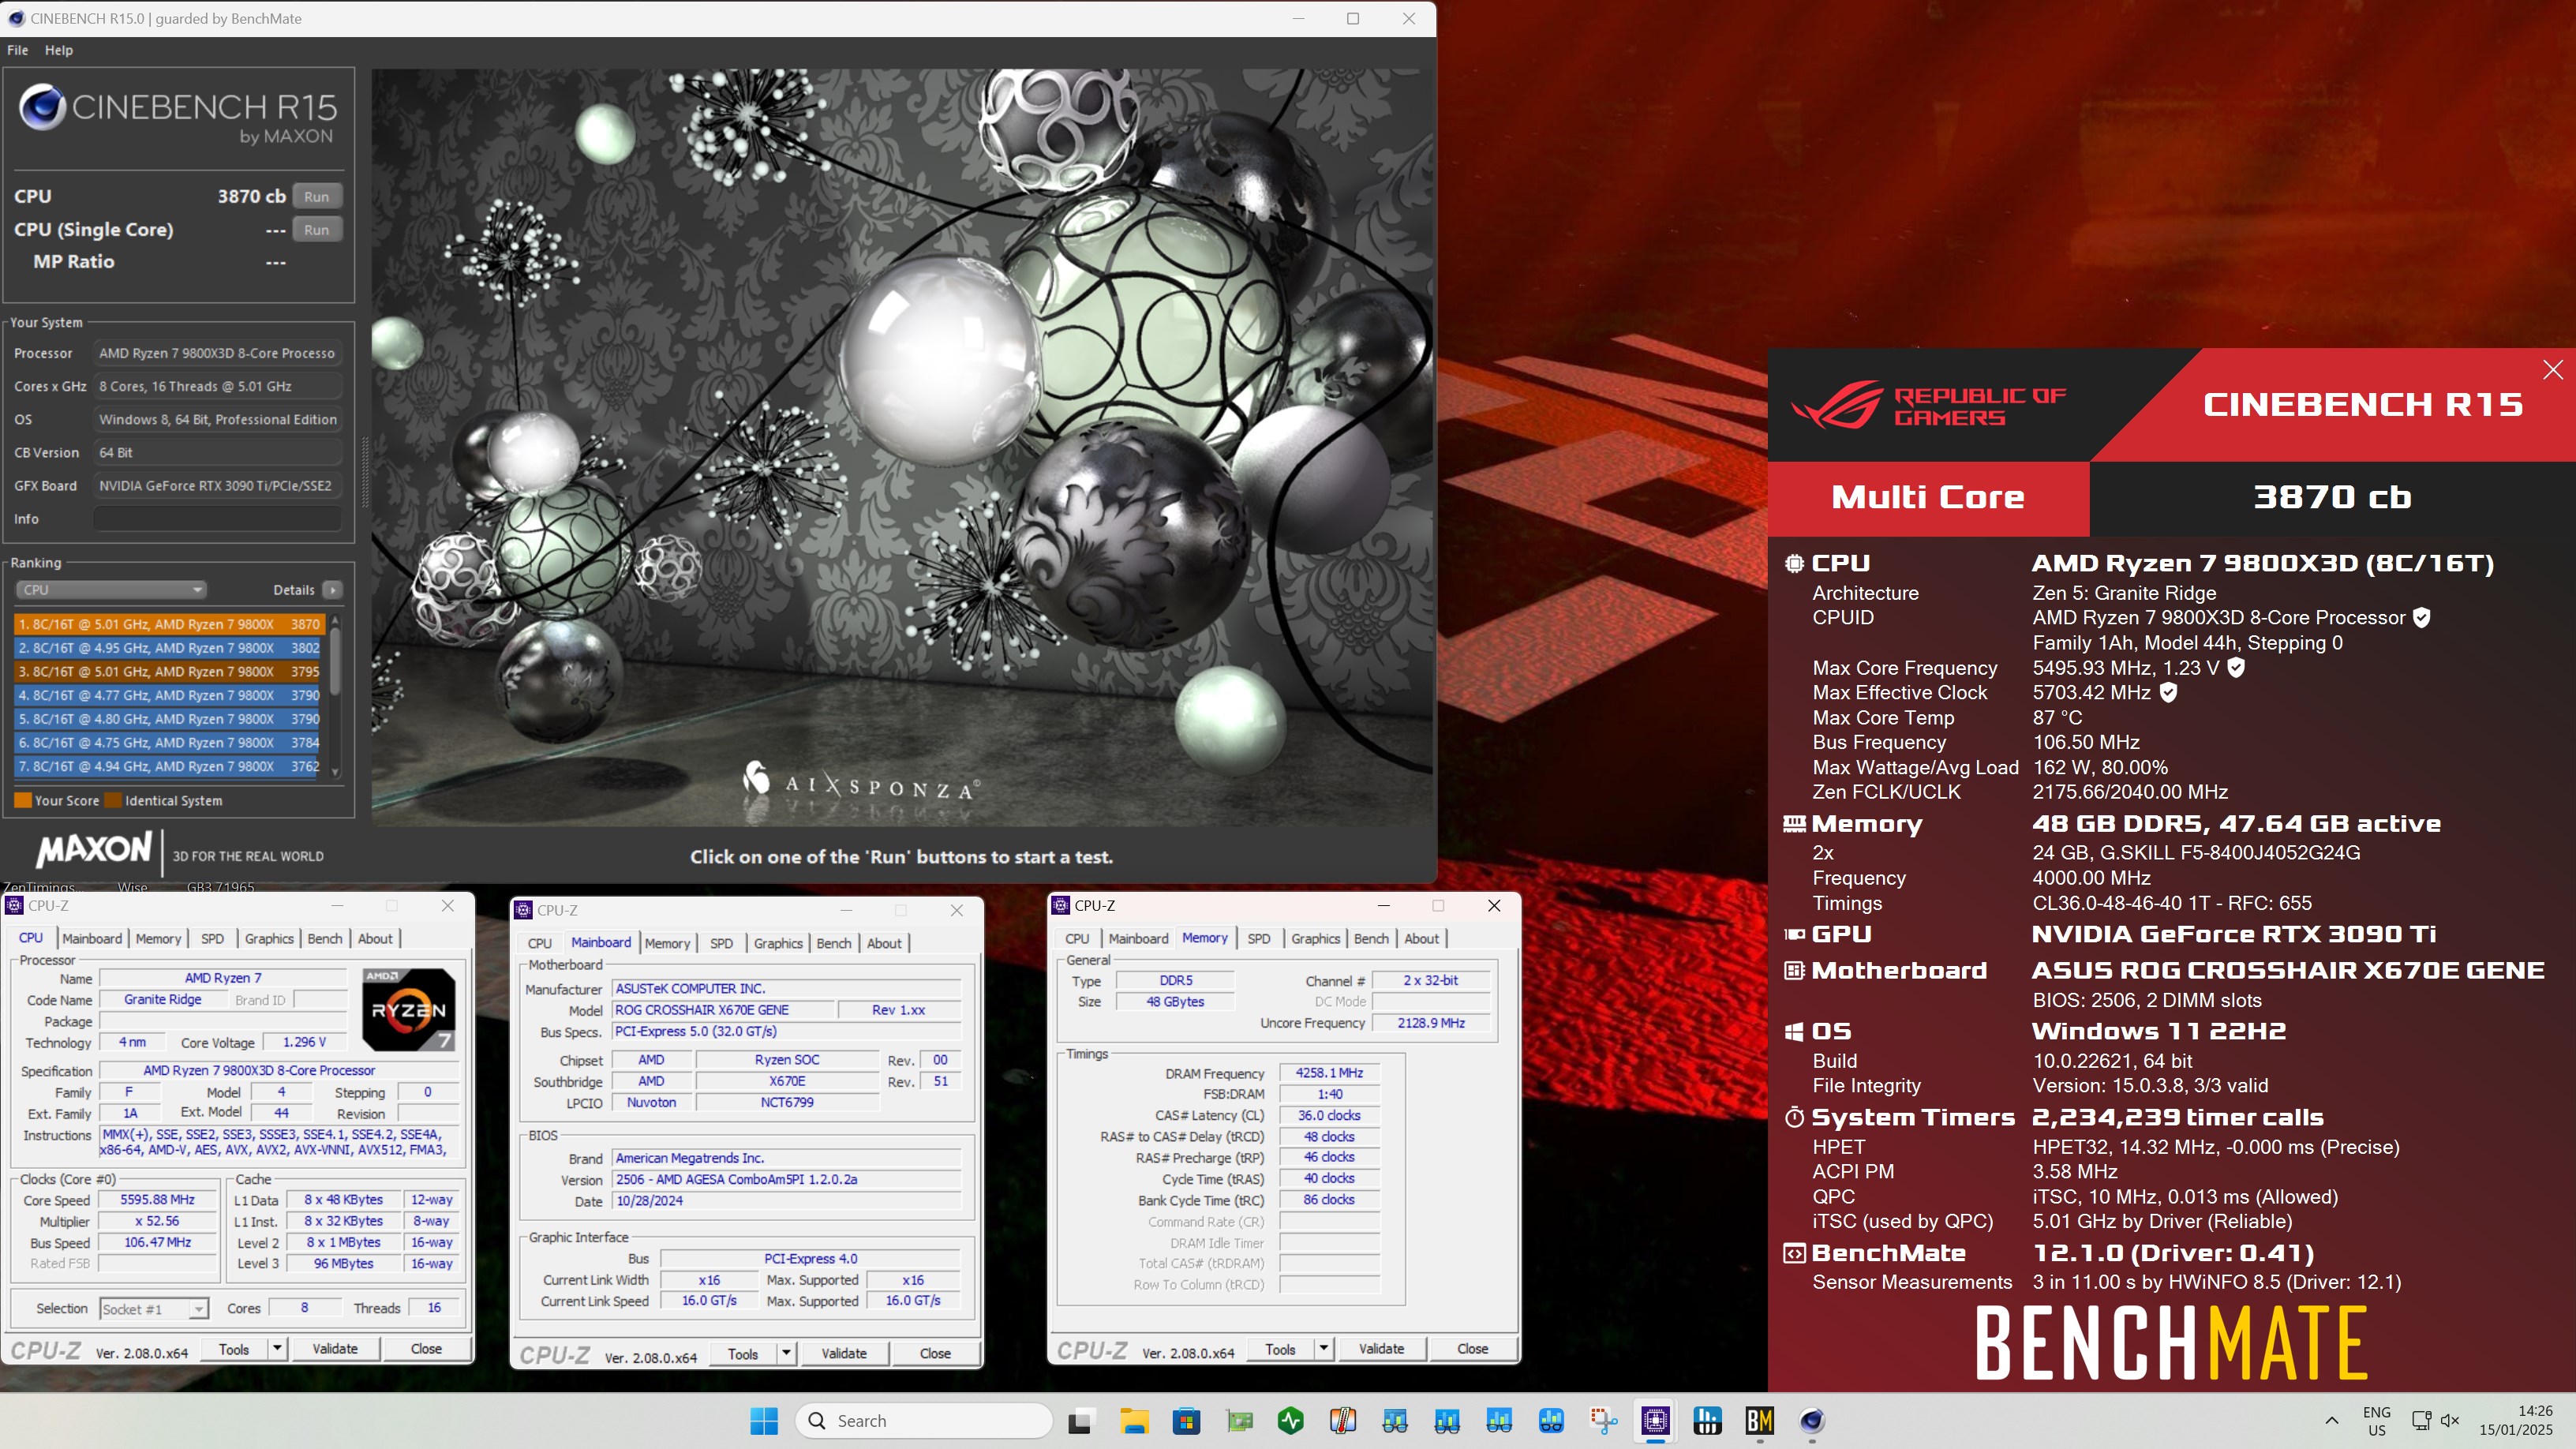
Task: Open the Windows Start menu
Action: tap(764, 1421)
